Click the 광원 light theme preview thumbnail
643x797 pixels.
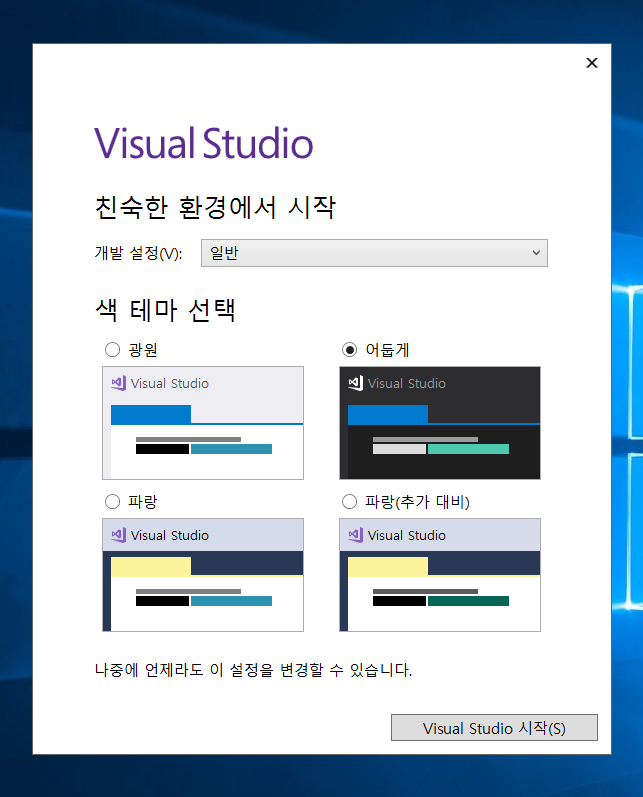pyautogui.click(x=203, y=423)
